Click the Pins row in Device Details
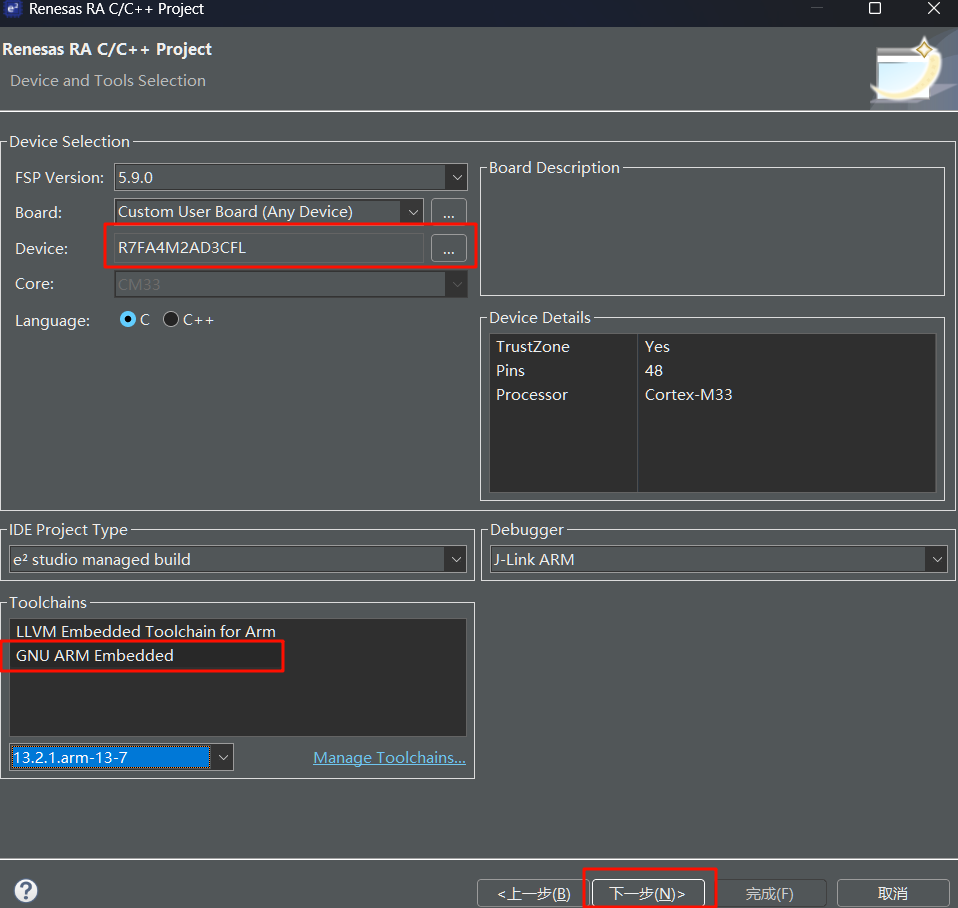 [712, 371]
